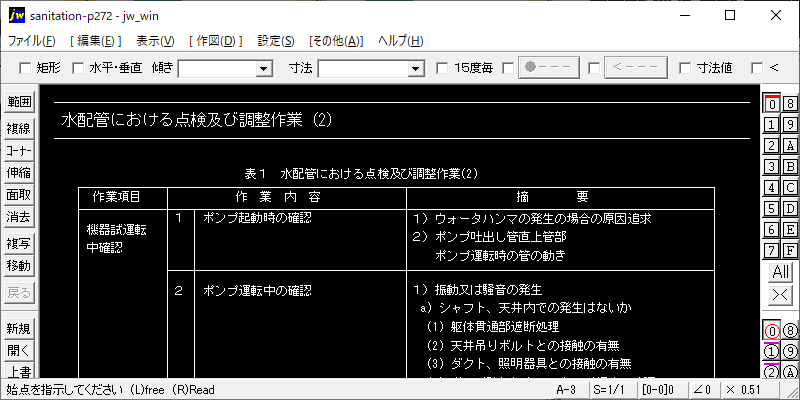Select layer C button
800x400 pixels.
coord(790,188)
